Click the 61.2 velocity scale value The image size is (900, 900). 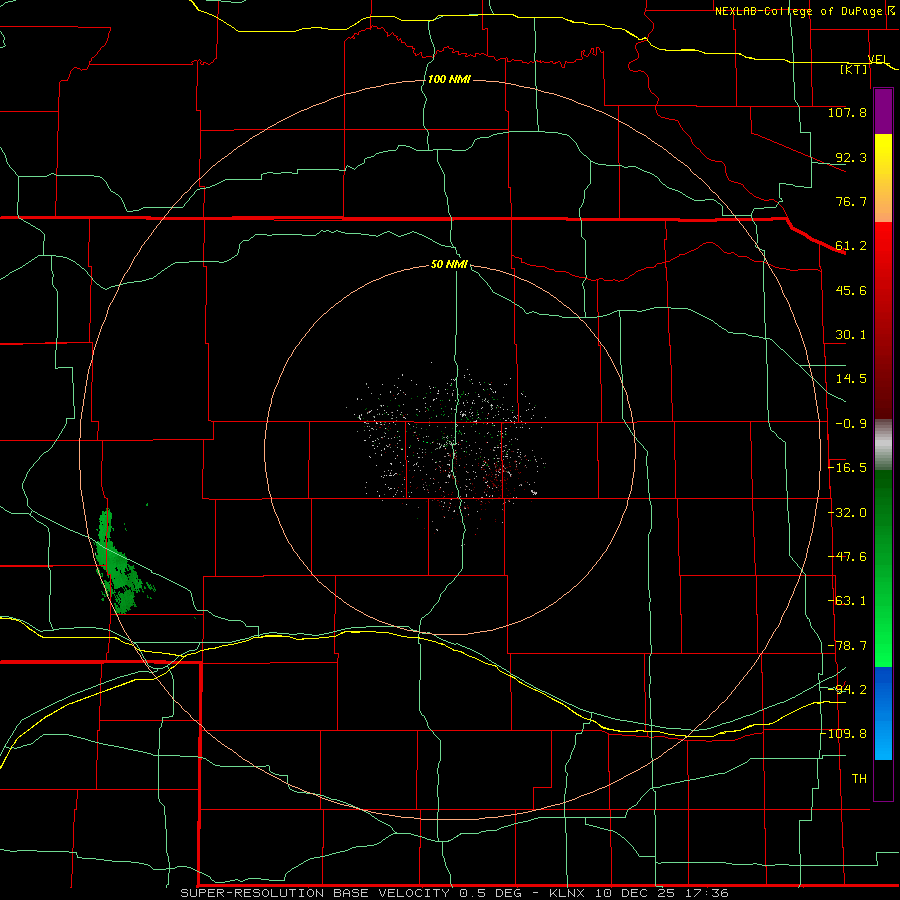[851, 246]
